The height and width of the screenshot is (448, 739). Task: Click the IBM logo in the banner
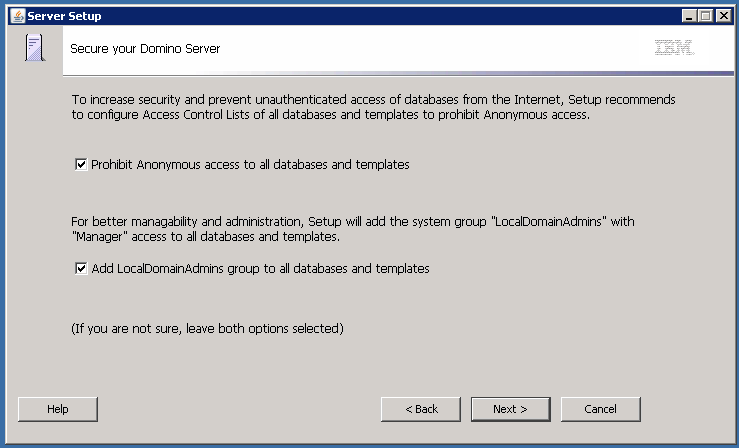point(674,48)
